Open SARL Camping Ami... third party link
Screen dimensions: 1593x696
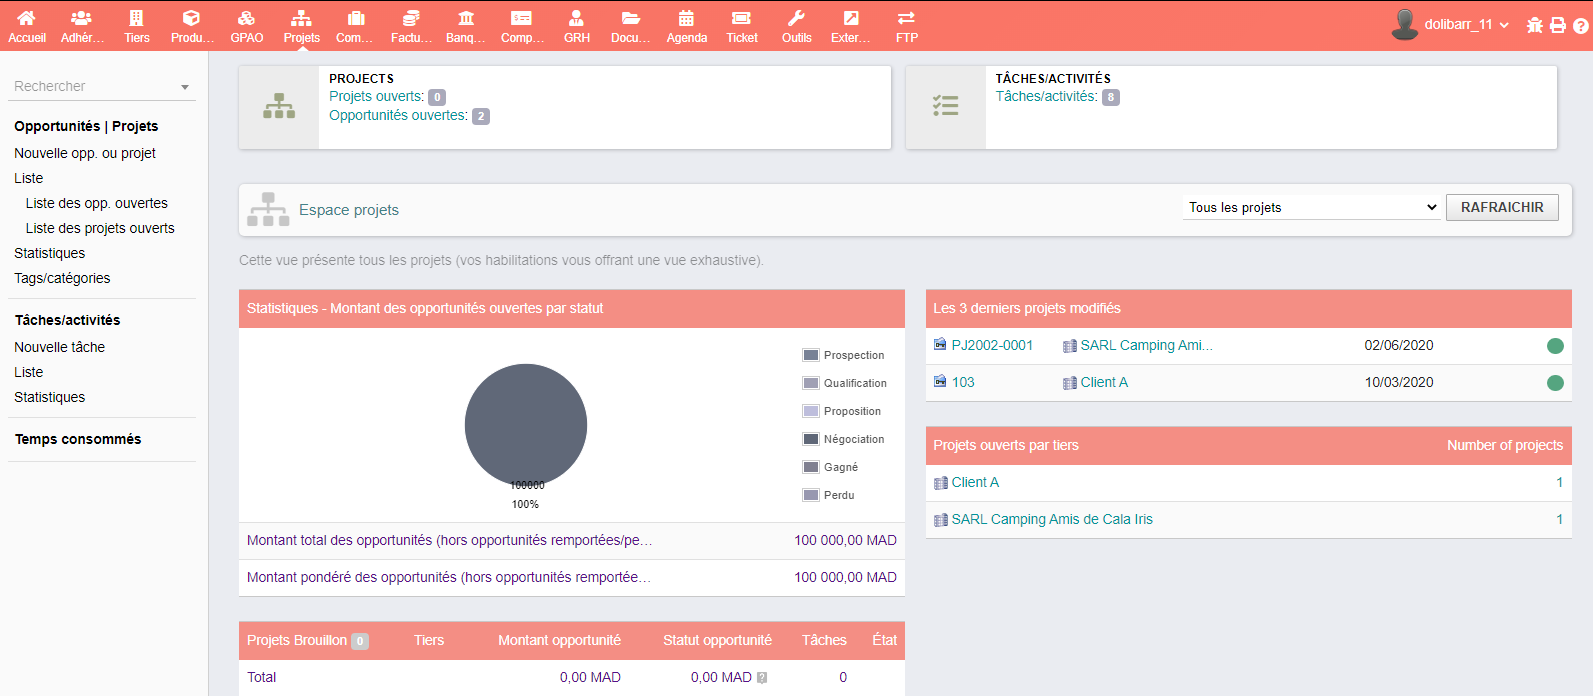[1146, 345]
